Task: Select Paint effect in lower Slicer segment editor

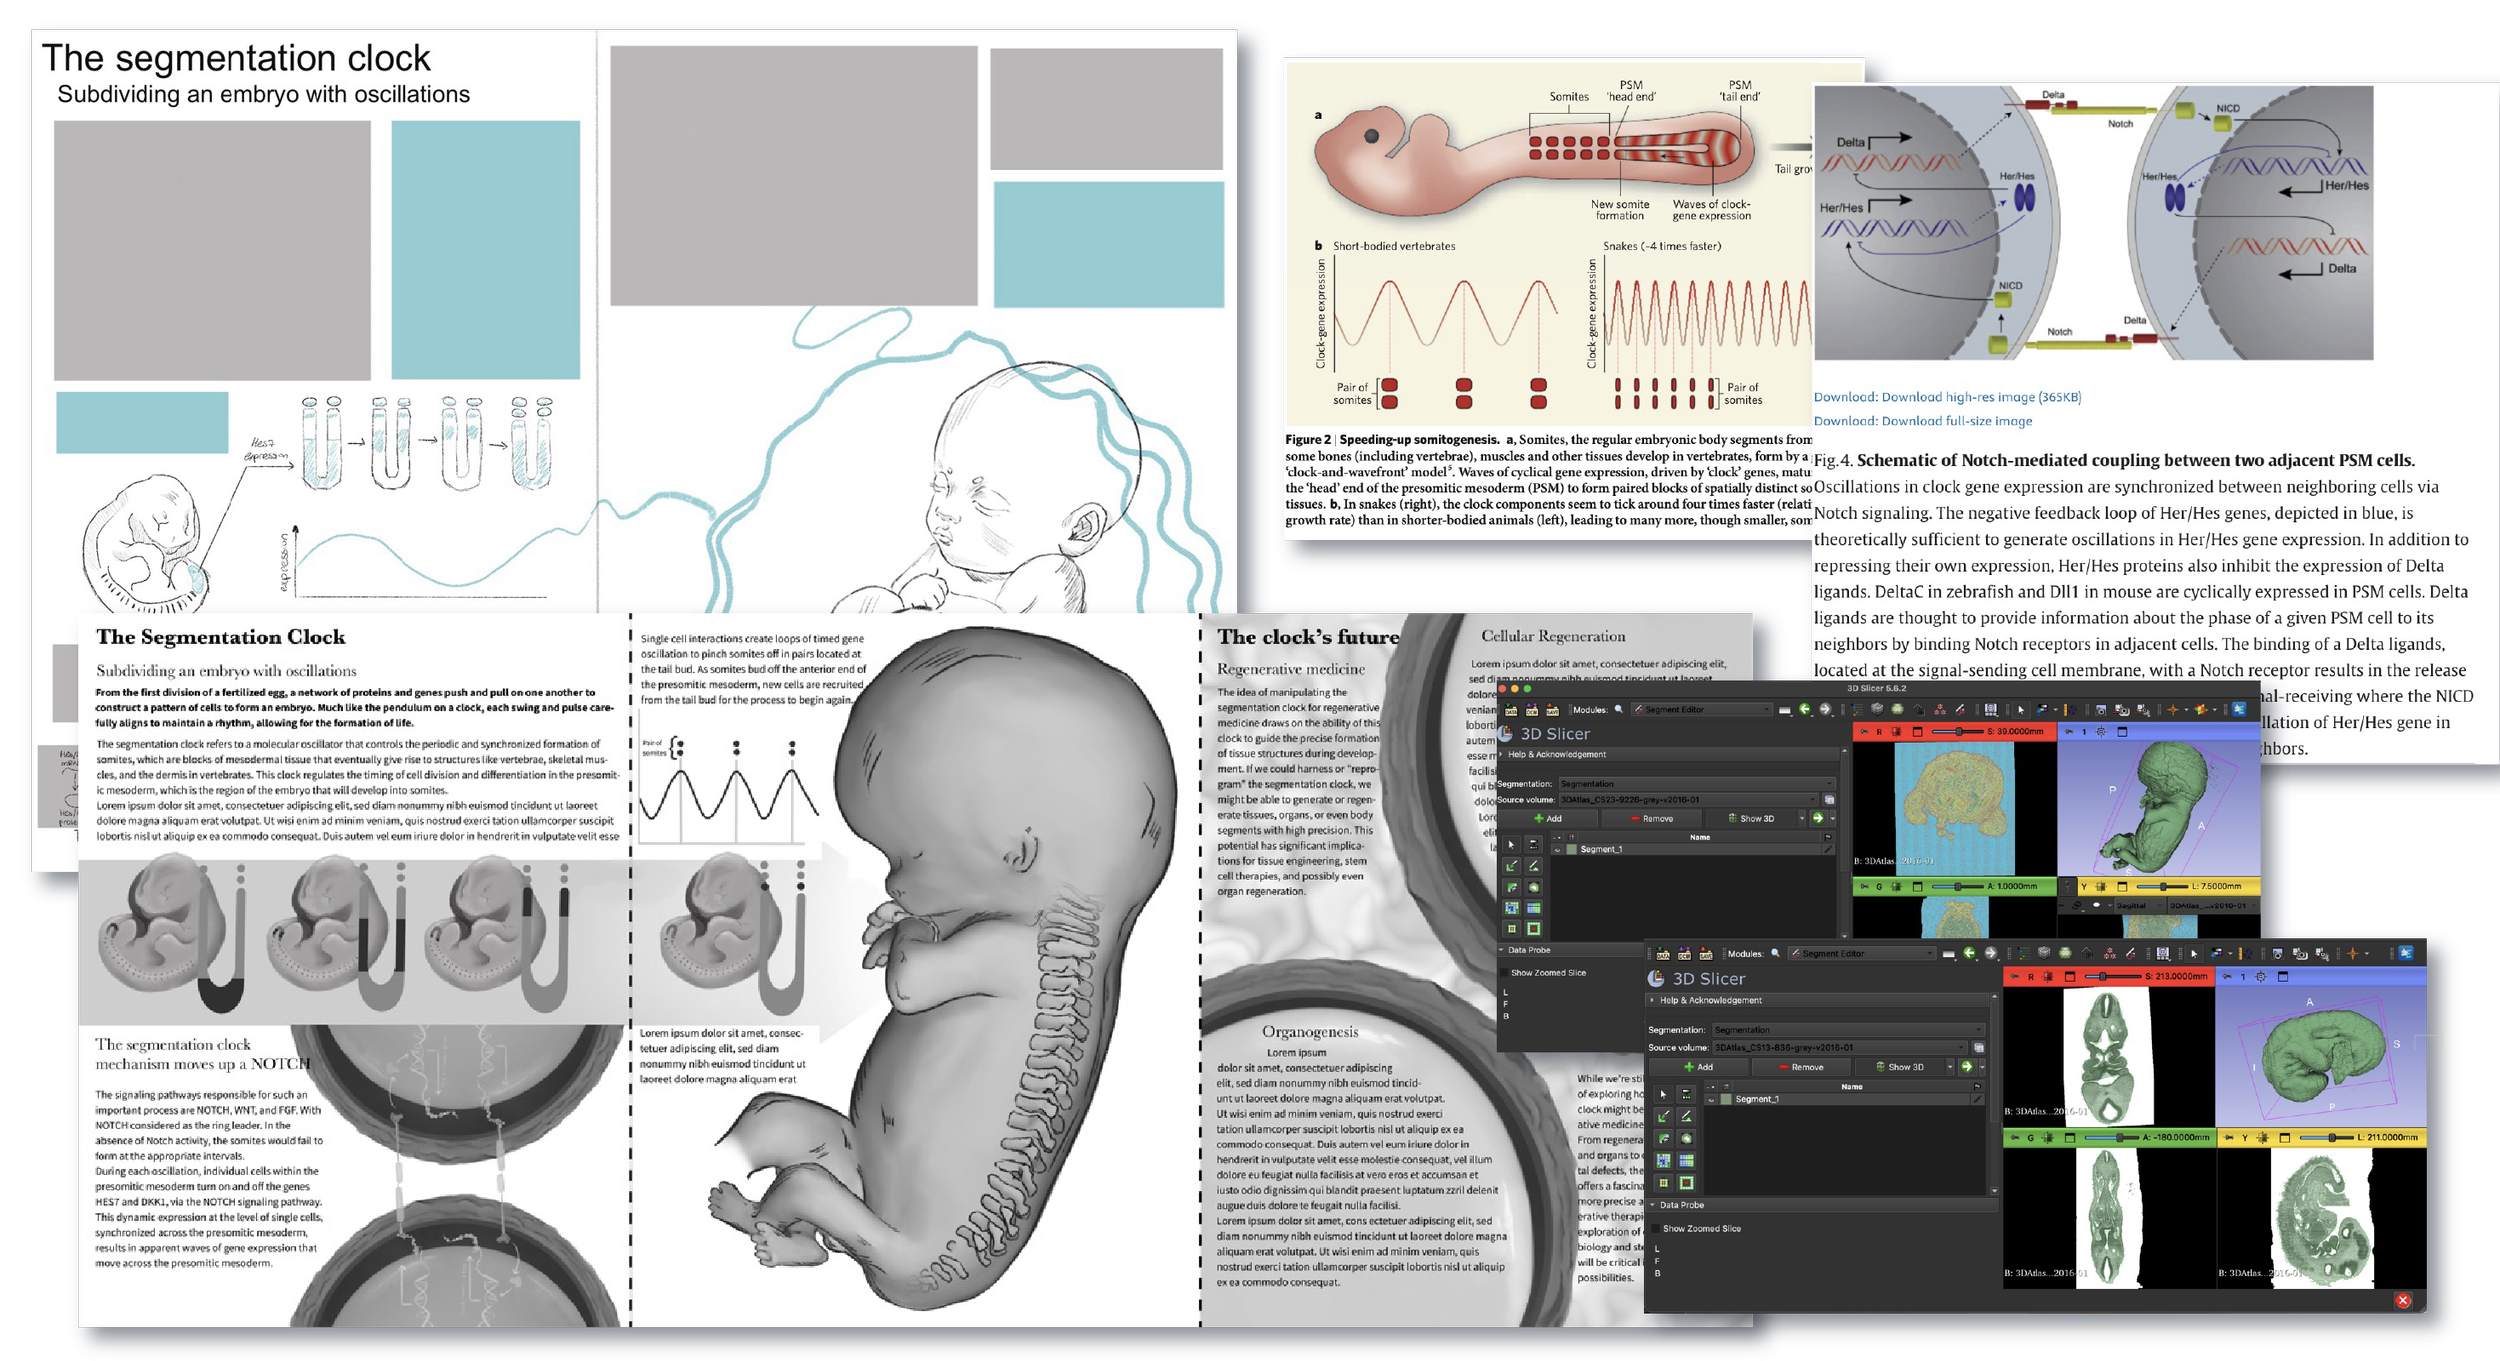Action: click(1663, 1116)
